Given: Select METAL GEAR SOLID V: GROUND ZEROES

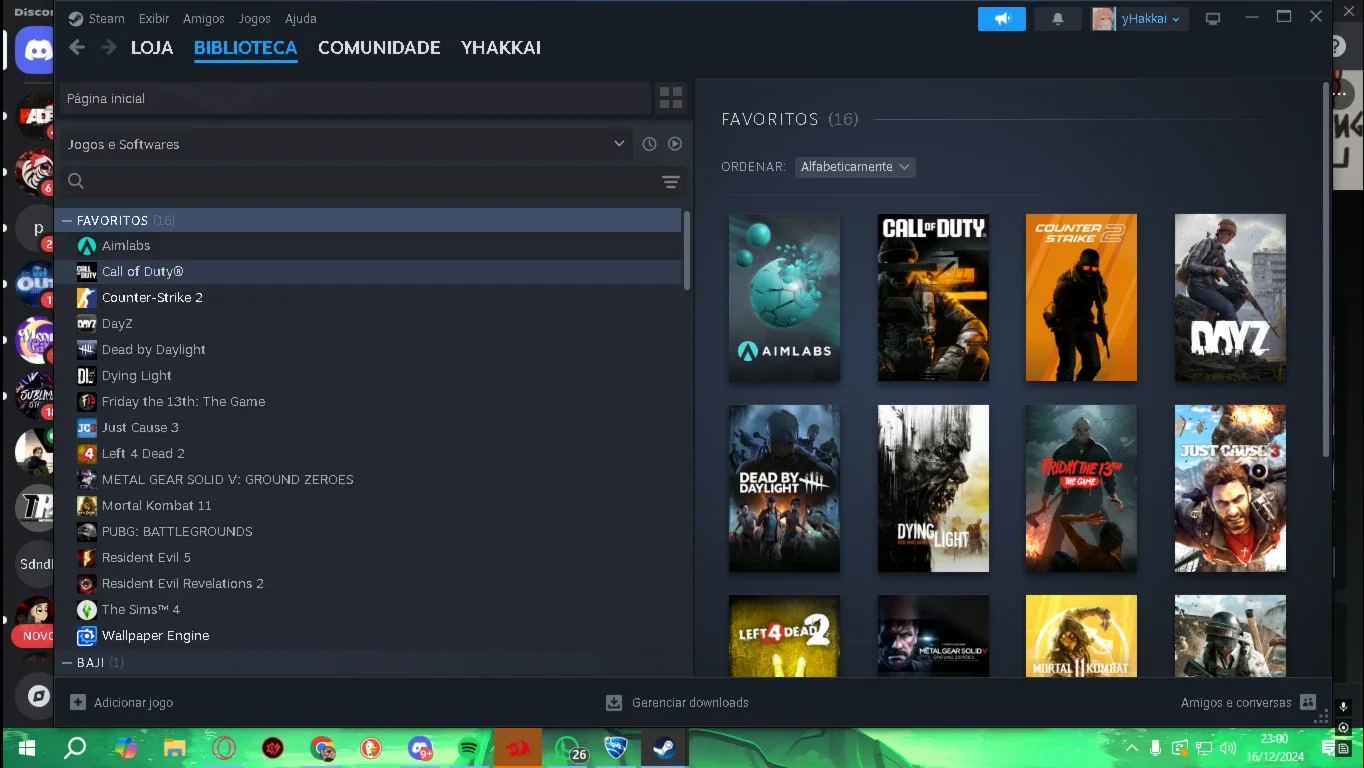Looking at the screenshot, I should pos(368,479).
